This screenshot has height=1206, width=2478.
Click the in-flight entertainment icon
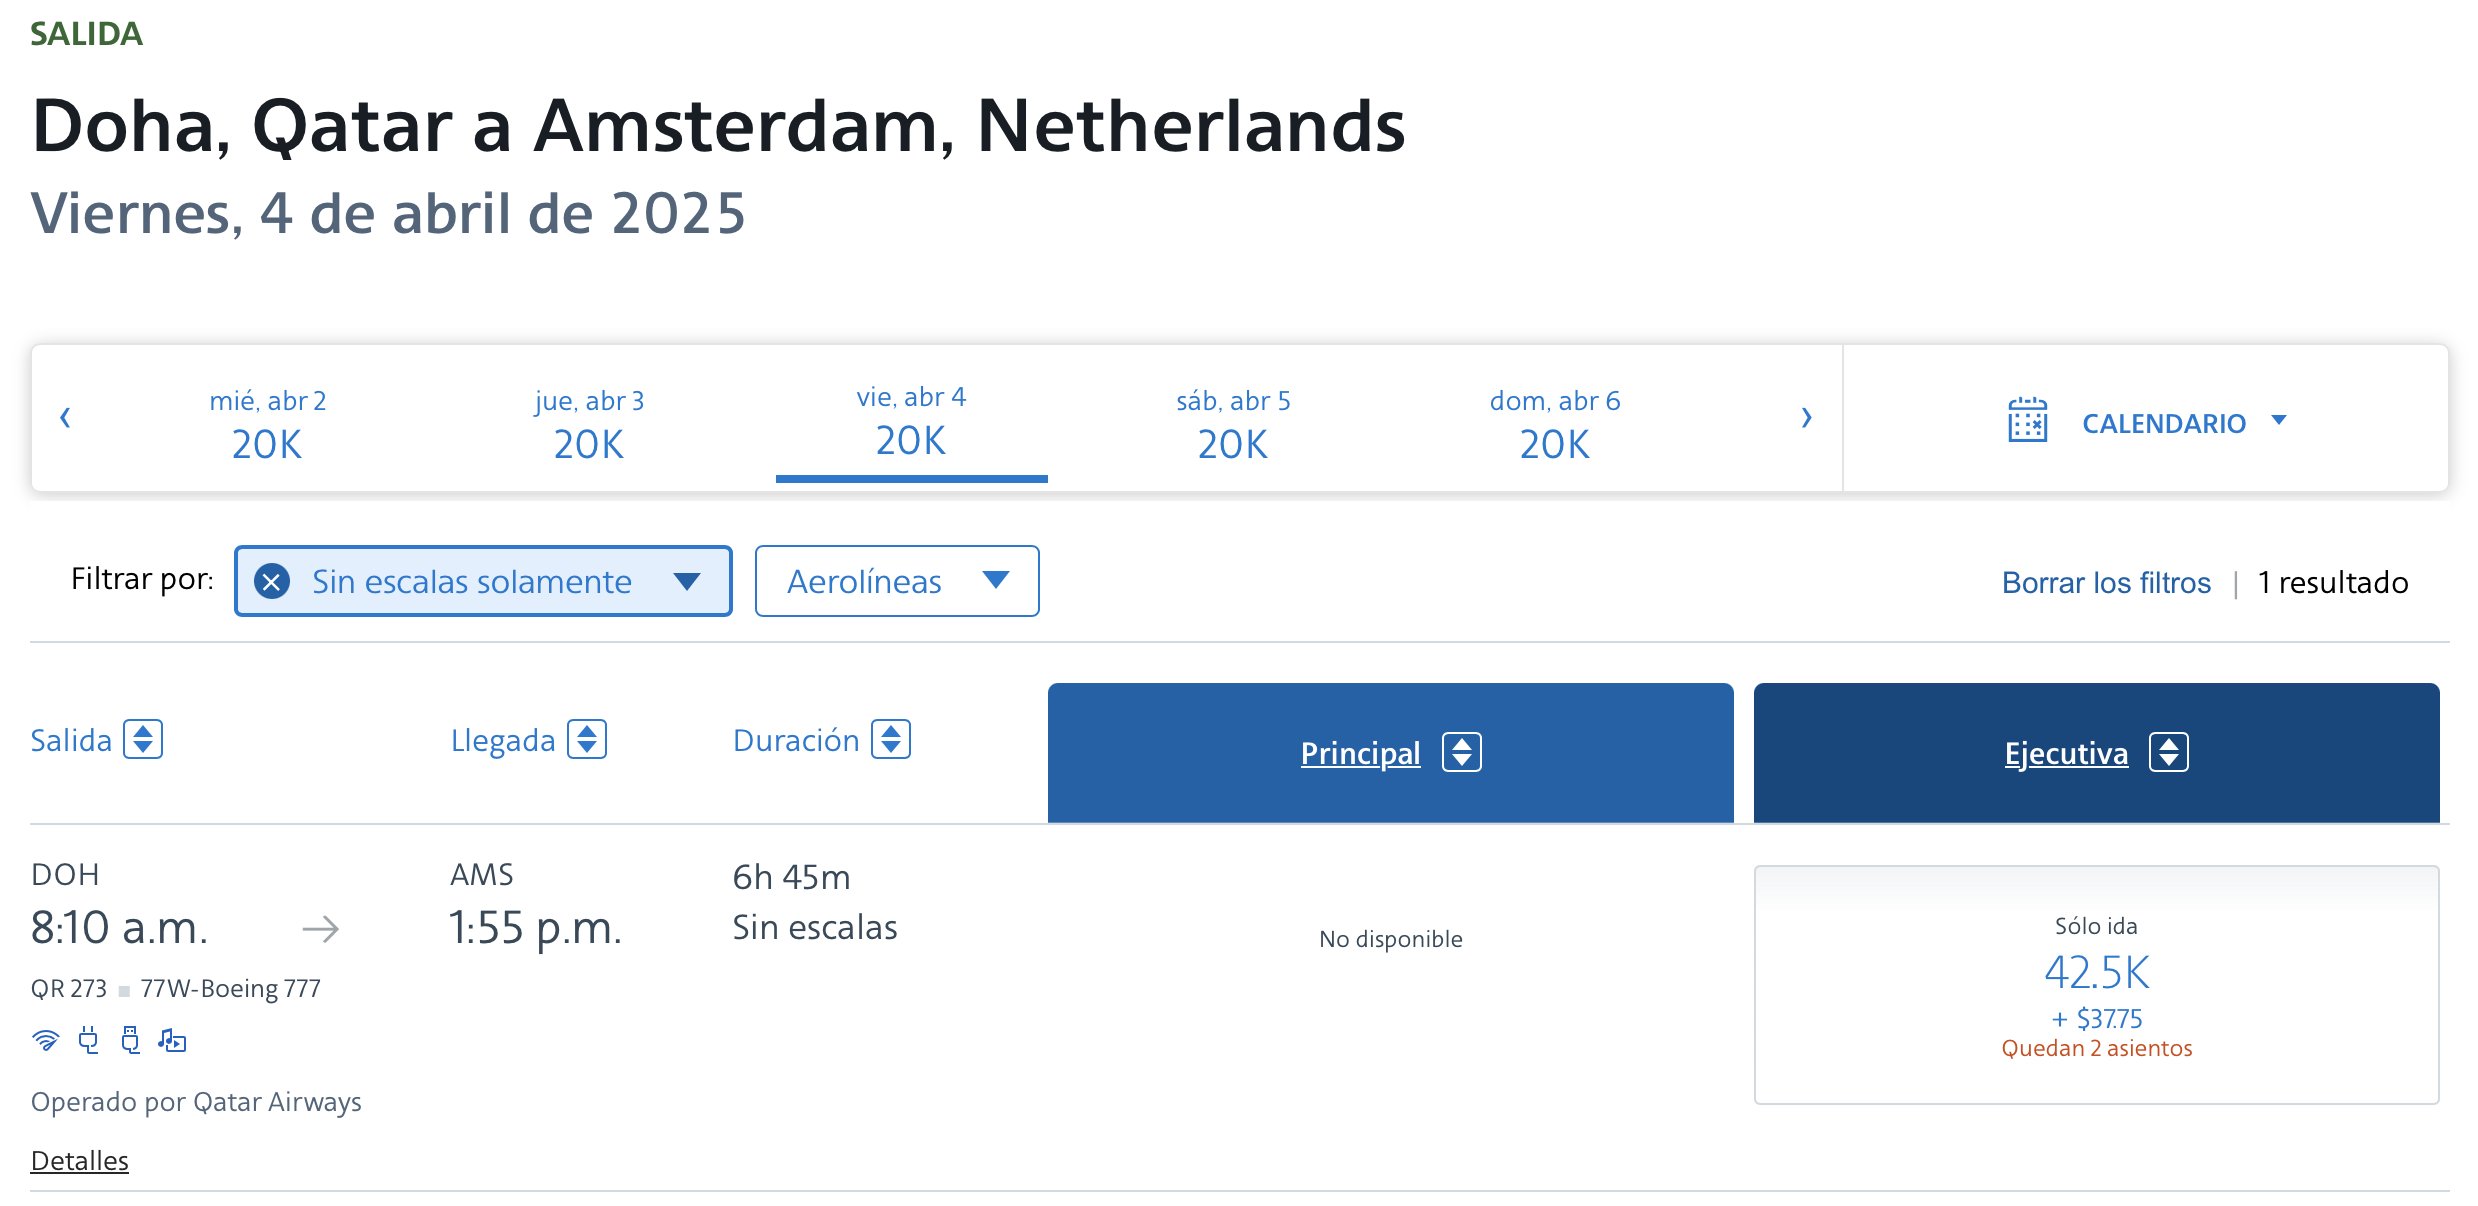coord(172,1040)
